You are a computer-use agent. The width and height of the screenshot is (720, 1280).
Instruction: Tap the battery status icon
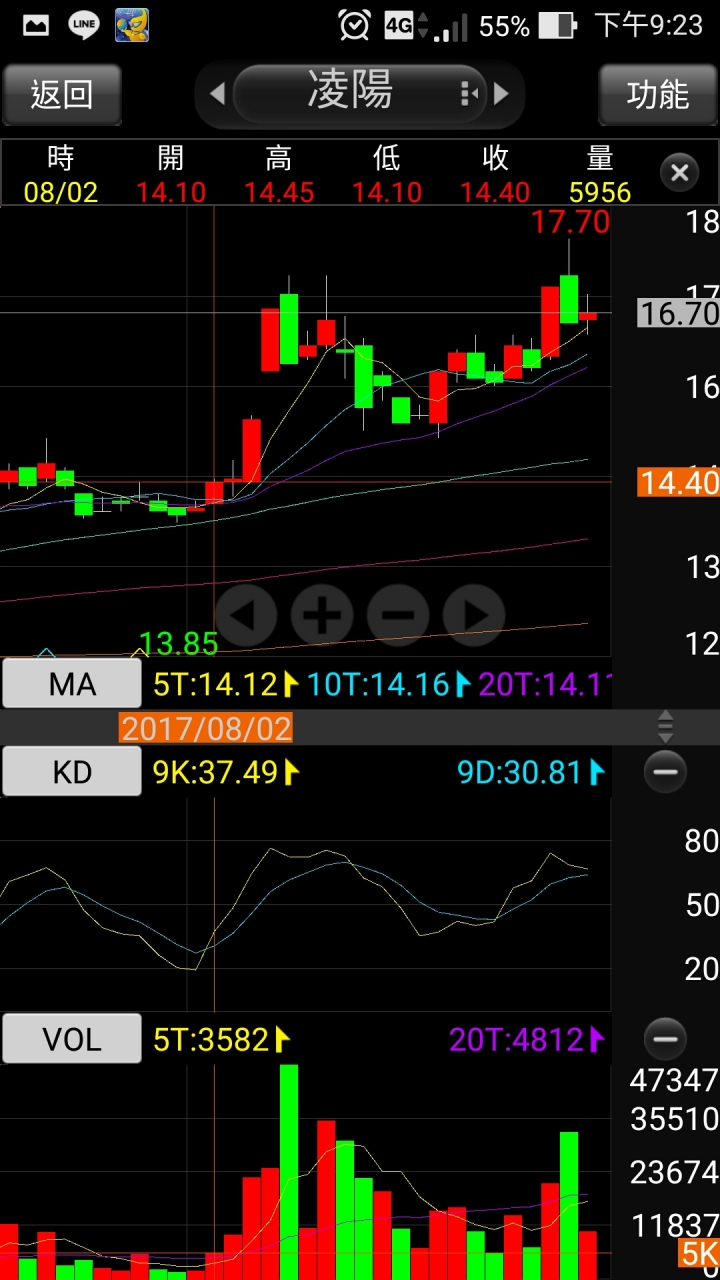click(558, 25)
